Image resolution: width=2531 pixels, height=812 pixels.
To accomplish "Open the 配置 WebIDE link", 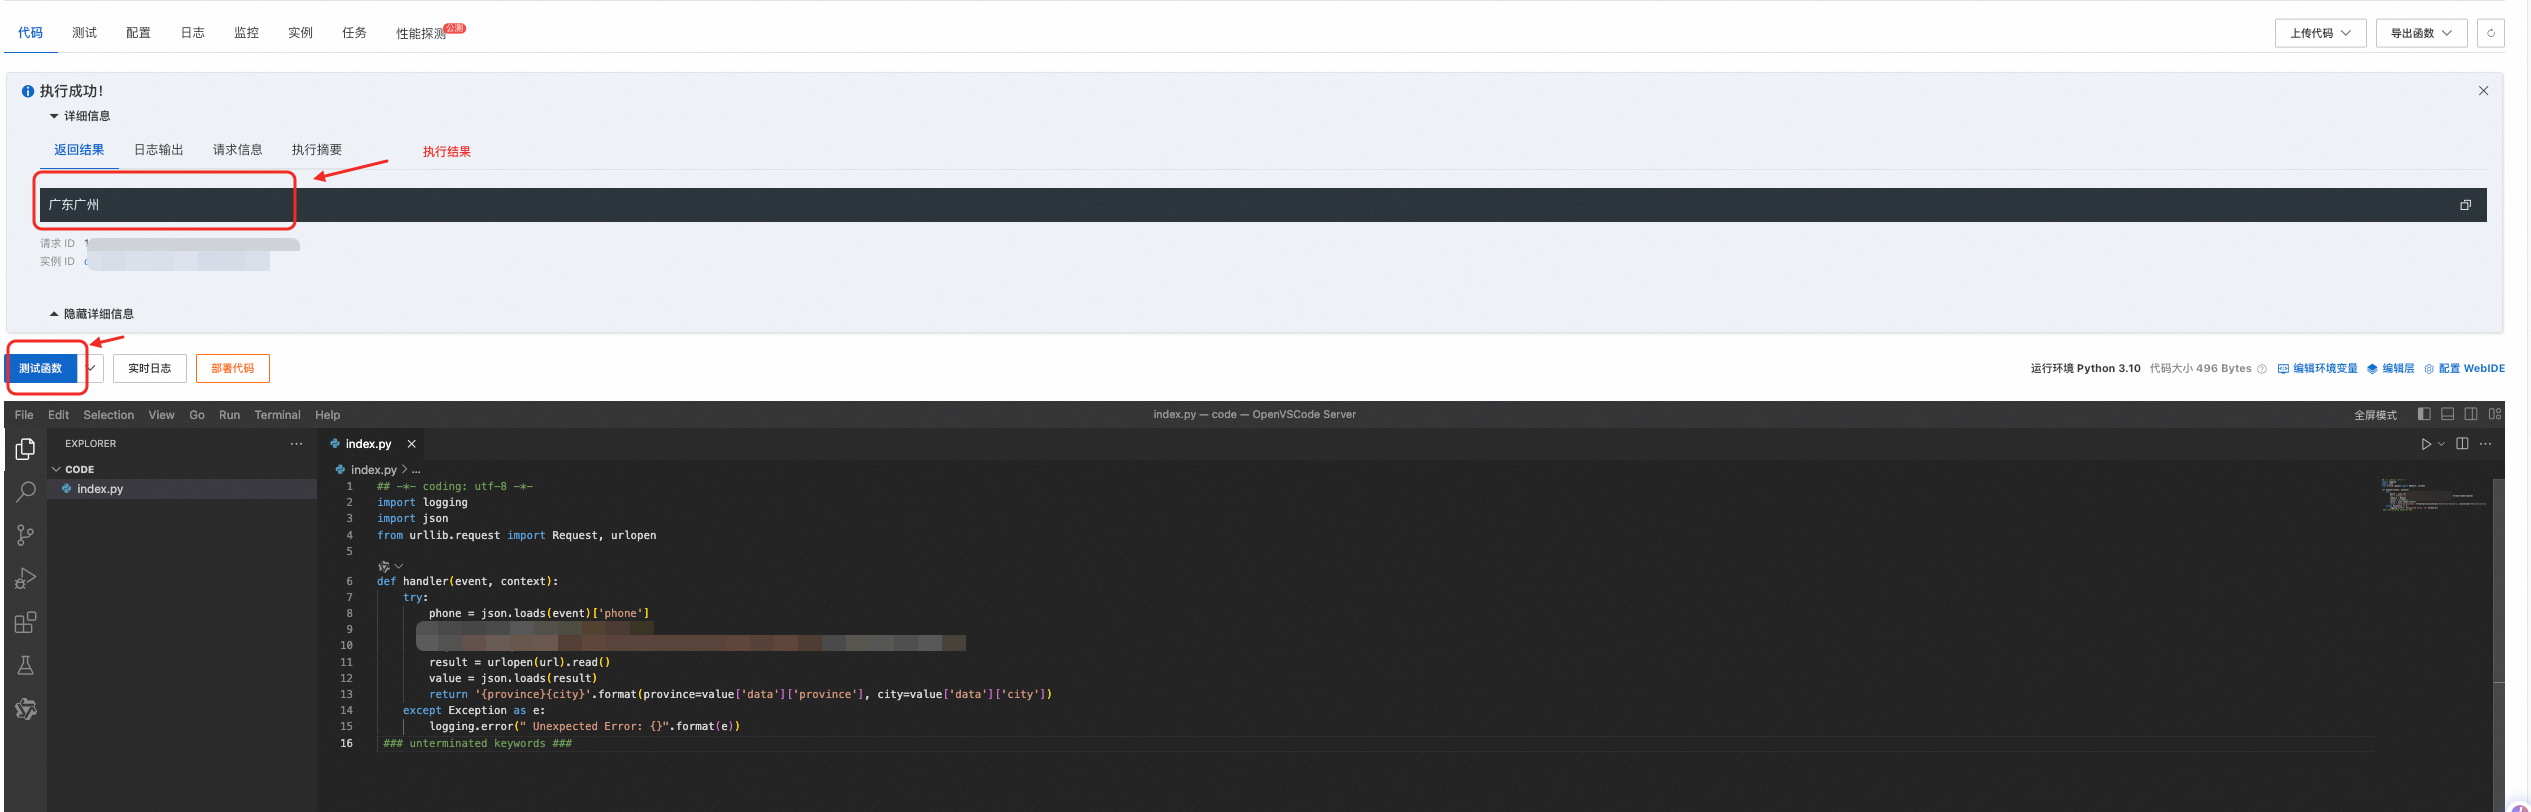I will coord(2464,369).
